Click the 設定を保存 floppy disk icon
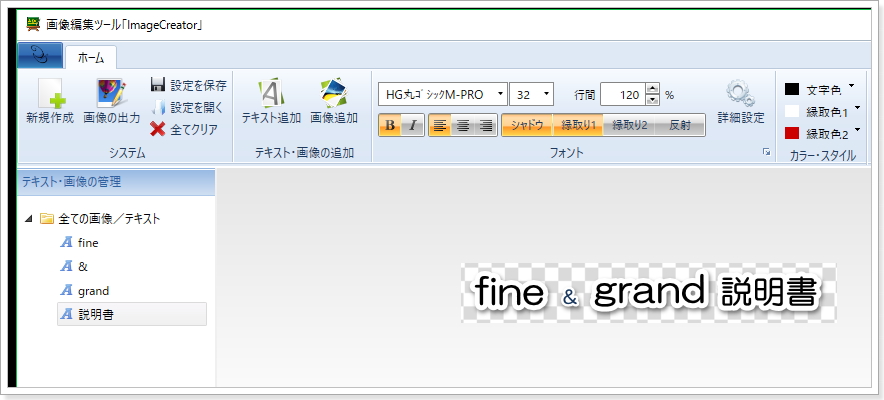 click(x=158, y=85)
